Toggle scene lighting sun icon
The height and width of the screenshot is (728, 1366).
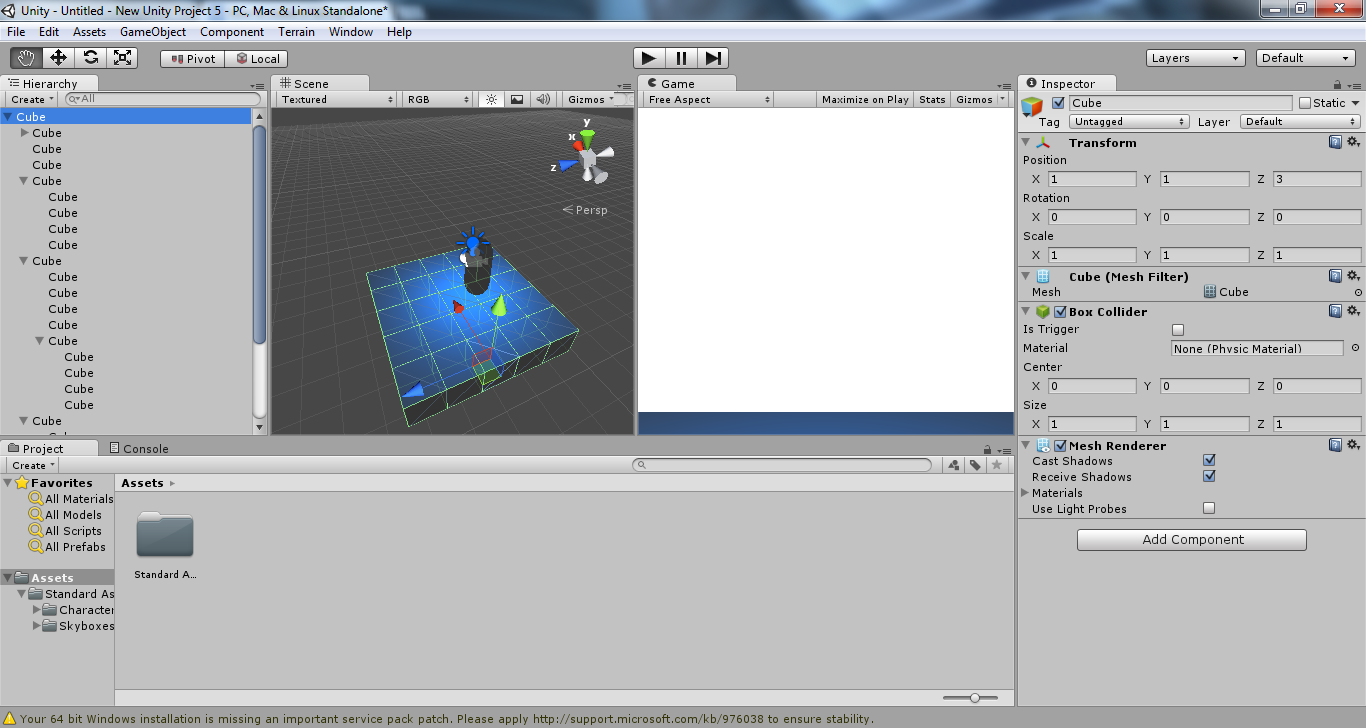click(491, 100)
